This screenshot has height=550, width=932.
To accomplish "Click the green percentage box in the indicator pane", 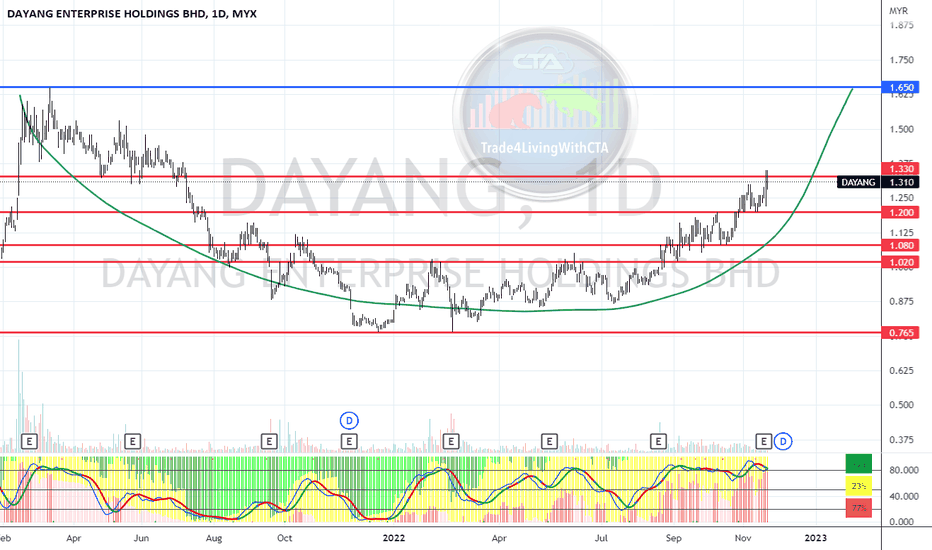I will 859,464.
